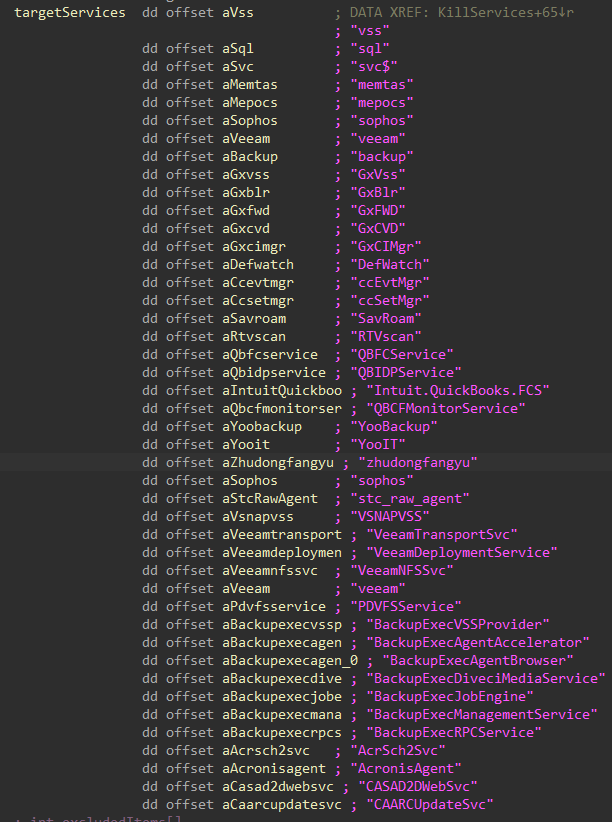Select the "BackupExecAgentAccelerator" string comment
The width and height of the screenshot is (612, 822).
(x=478, y=643)
